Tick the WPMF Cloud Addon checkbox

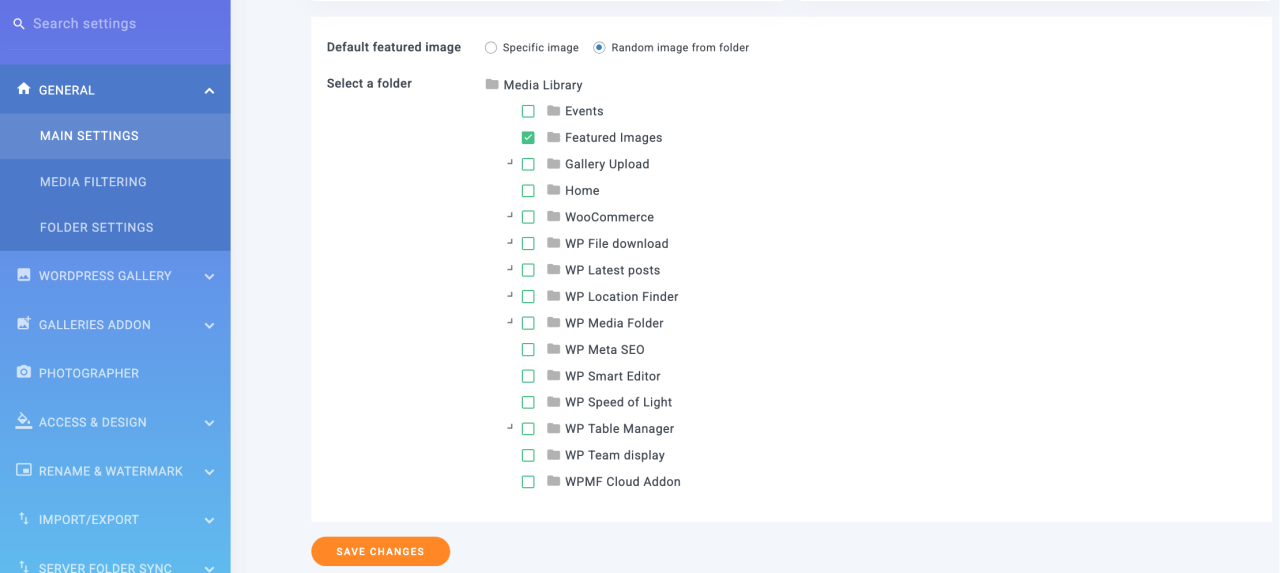click(x=528, y=482)
